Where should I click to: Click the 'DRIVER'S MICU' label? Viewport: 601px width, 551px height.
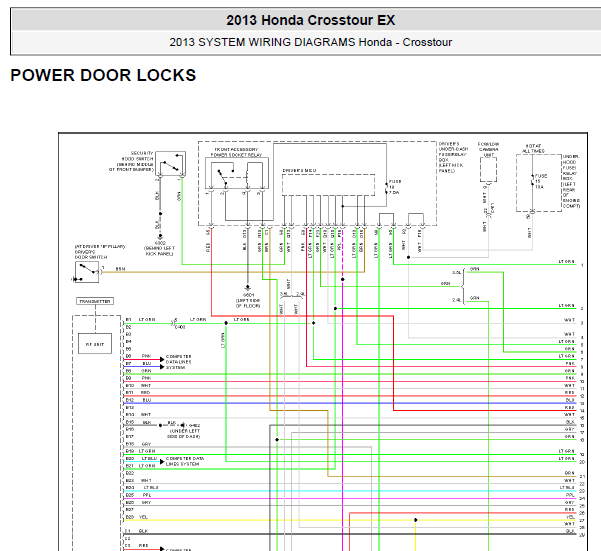299,171
